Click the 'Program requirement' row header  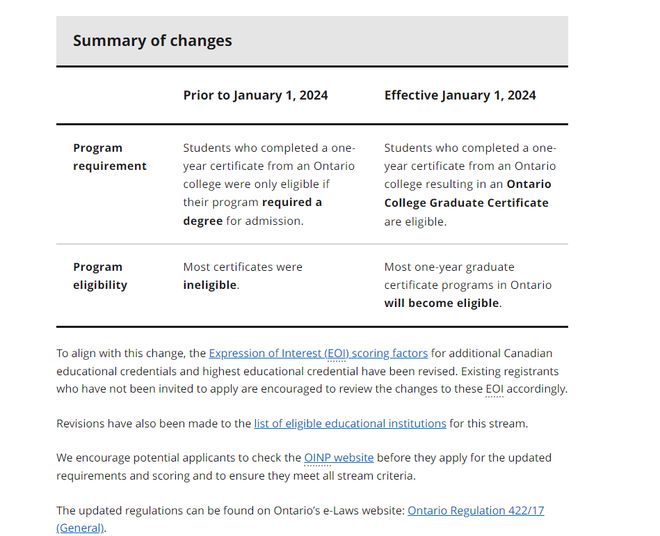pyautogui.click(x=109, y=157)
